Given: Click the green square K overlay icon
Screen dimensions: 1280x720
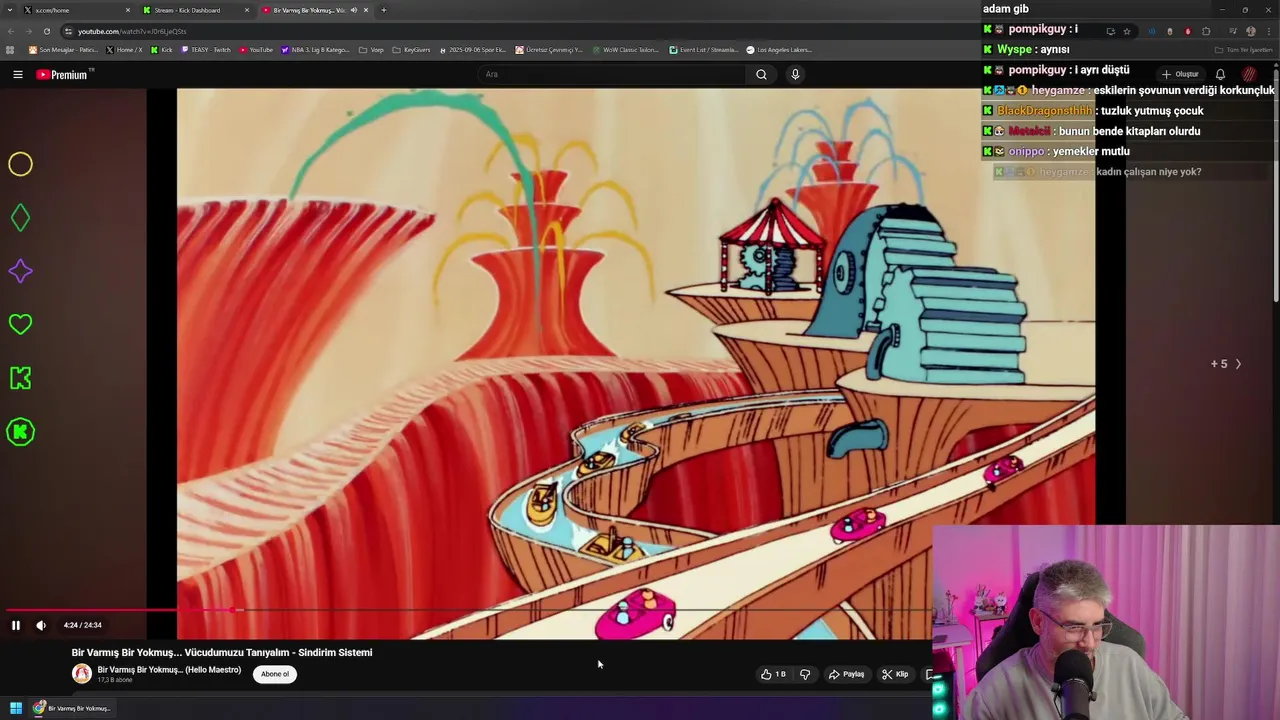Looking at the screenshot, I should pos(20,378).
